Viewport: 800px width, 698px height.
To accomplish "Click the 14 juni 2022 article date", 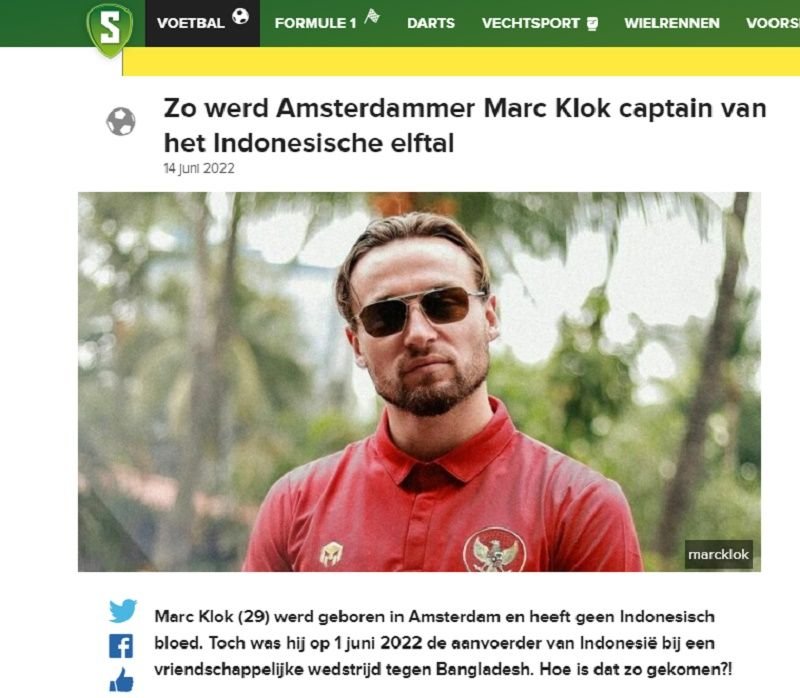I will [x=199, y=168].
